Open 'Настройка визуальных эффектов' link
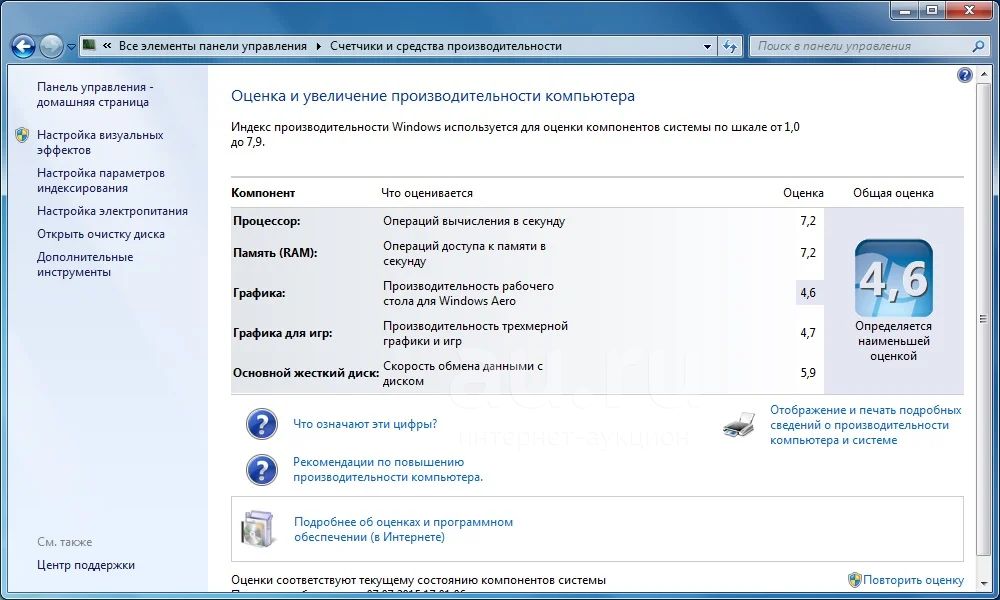 [99, 142]
